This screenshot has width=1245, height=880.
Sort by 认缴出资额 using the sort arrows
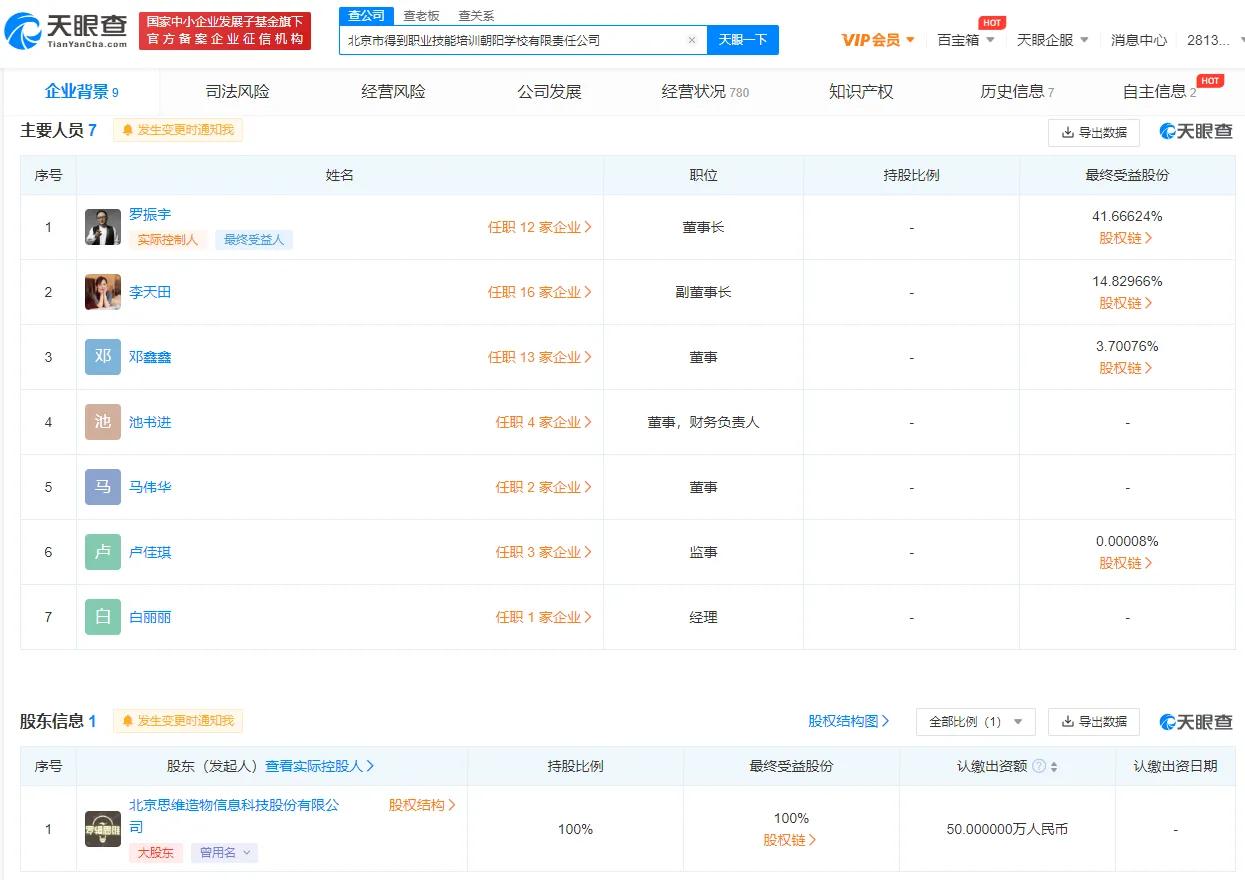(x=1054, y=767)
